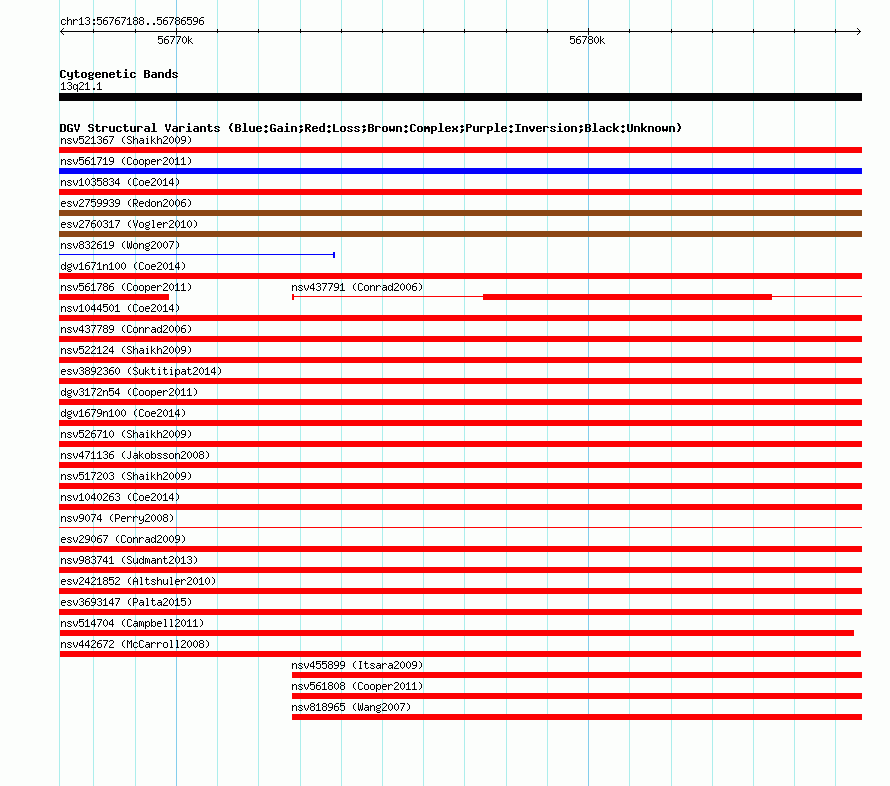Open variant nsv442672 (McCarroll2008) label
The height and width of the screenshot is (786, 890).
[x=135, y=644]
